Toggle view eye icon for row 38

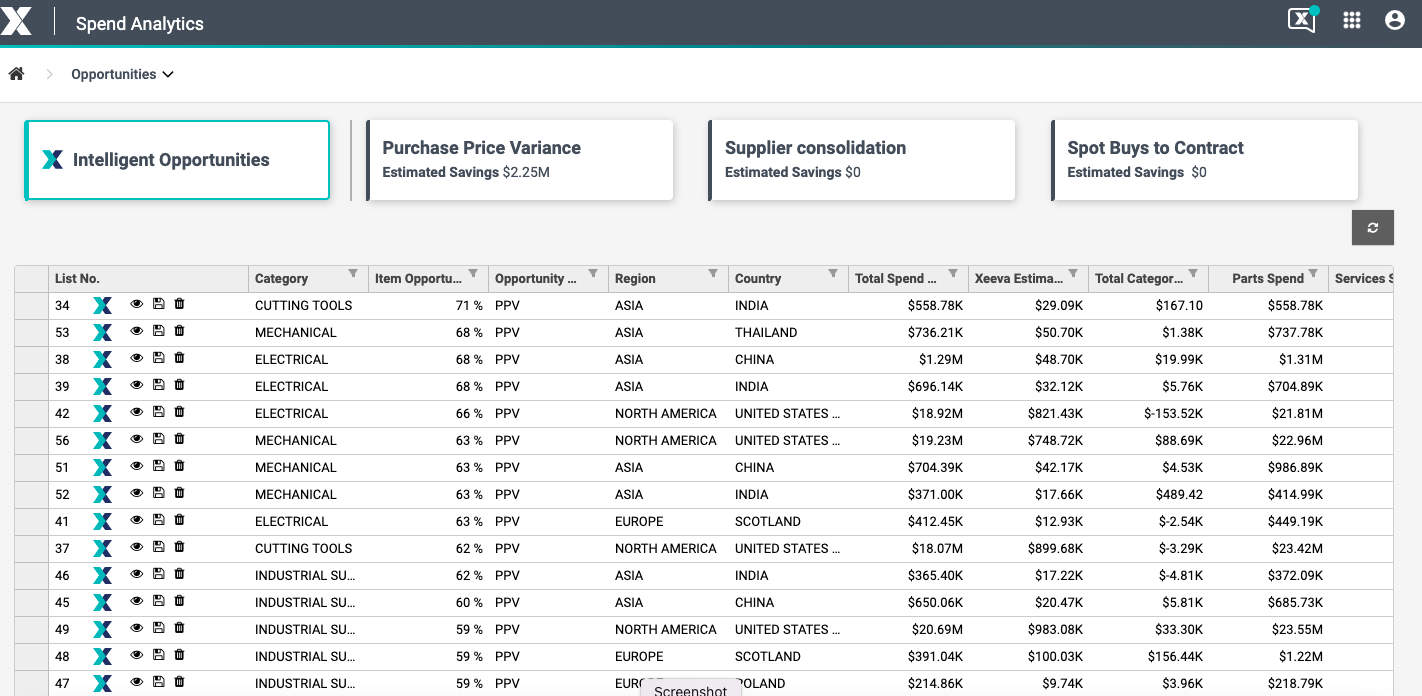137,358
